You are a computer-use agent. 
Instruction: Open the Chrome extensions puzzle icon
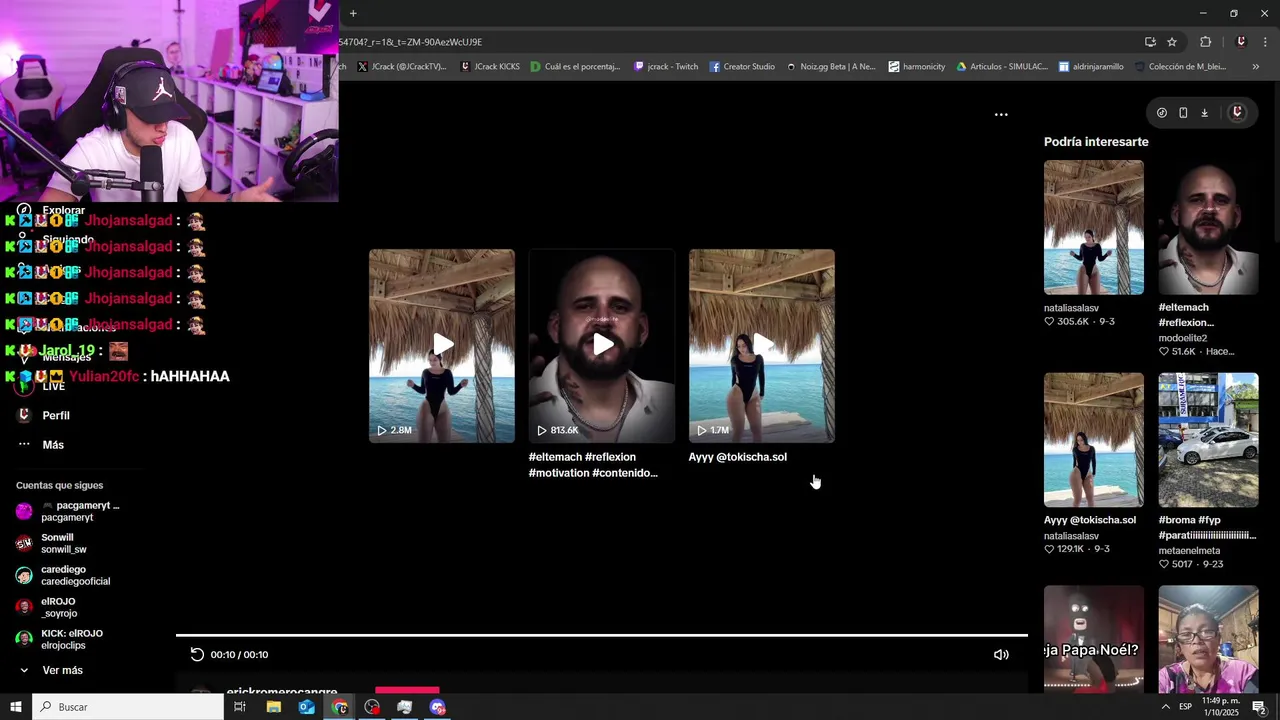point(1205,42)
